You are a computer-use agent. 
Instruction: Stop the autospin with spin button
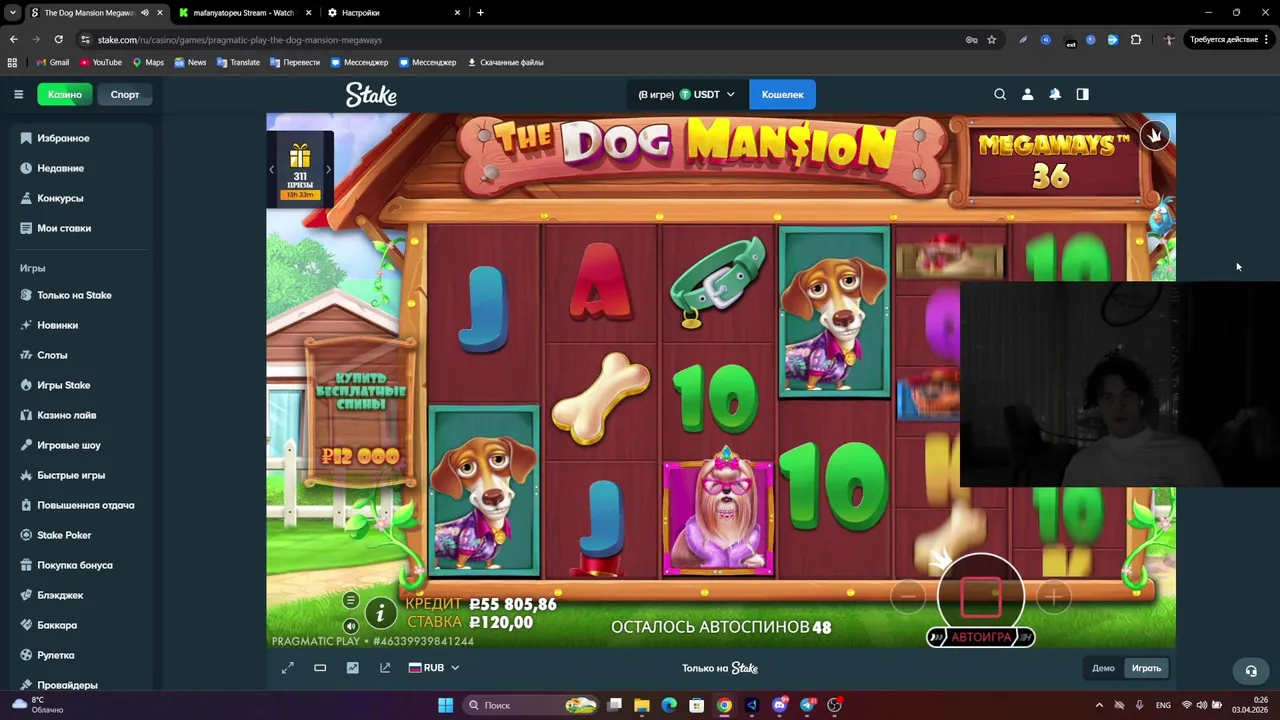[x=981, y=596]
